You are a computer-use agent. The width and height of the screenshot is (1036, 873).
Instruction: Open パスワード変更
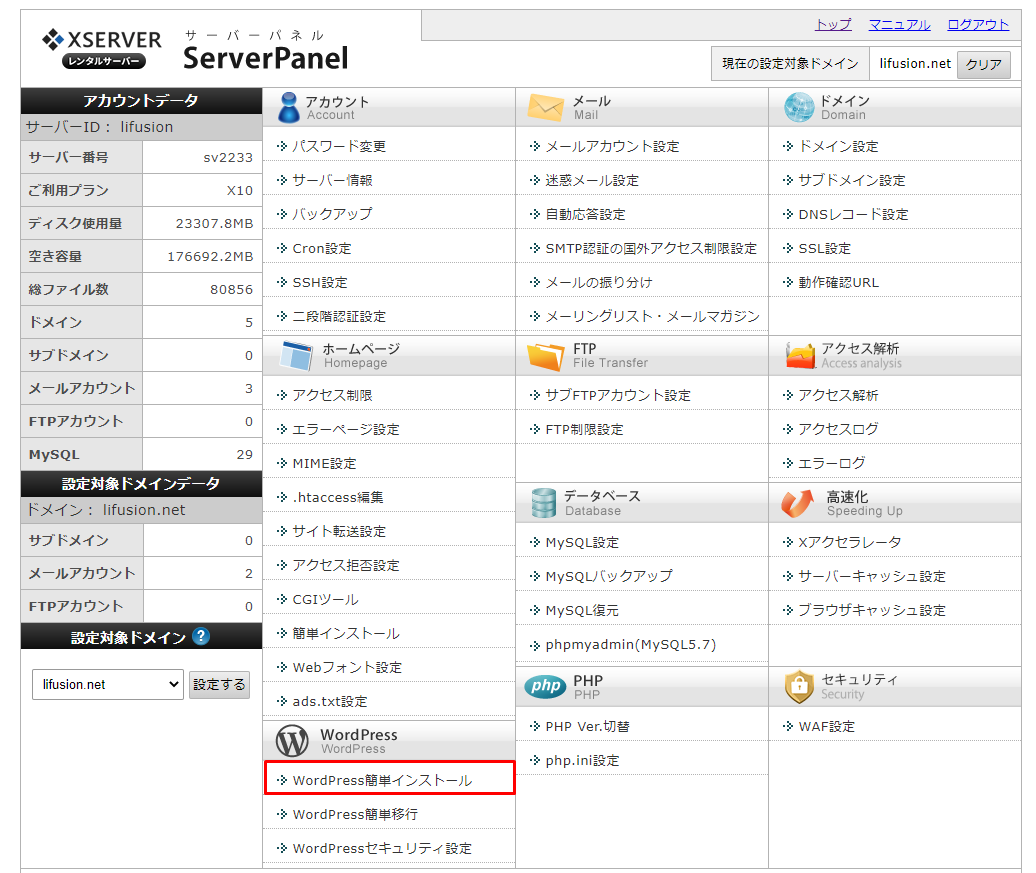tap(339, 146)
